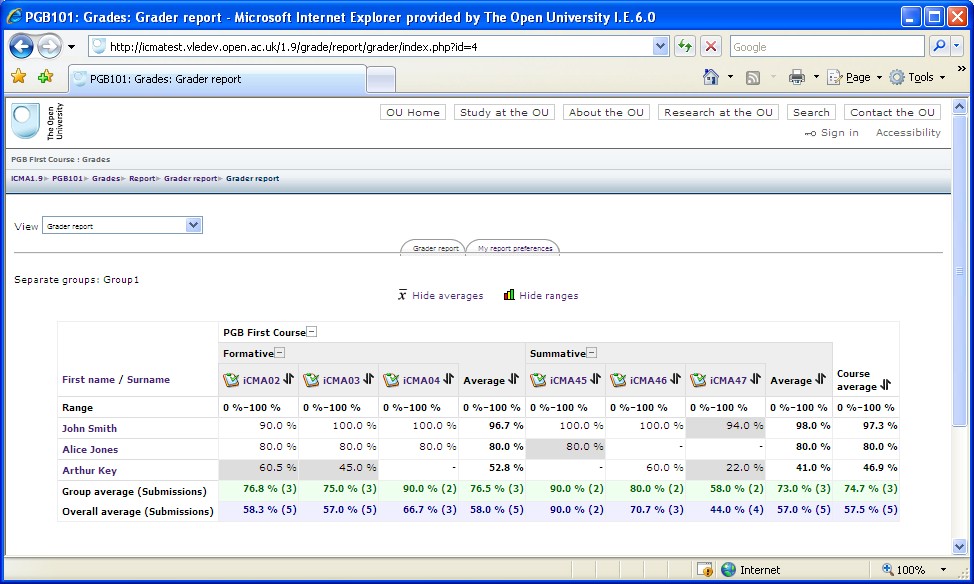This screenshot has height=584, width=974.
Task: Click the RSS feeds icon
Action: coord(753,78)
